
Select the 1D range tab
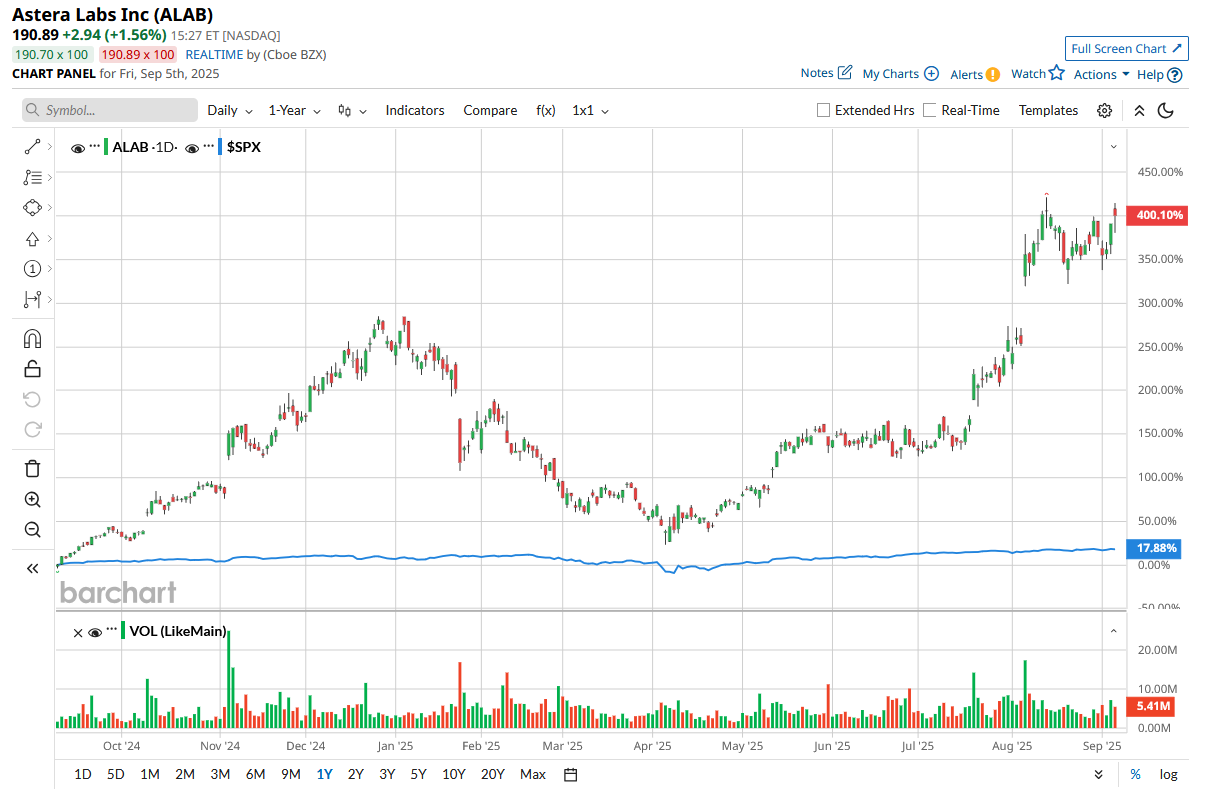click(x=83, y=775)
